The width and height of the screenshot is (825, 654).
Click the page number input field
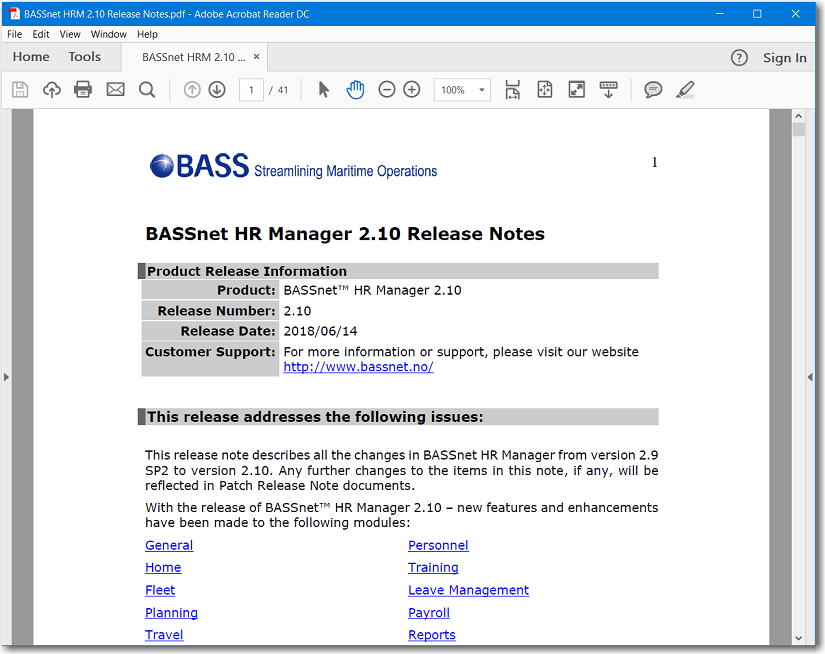point(251,90)
